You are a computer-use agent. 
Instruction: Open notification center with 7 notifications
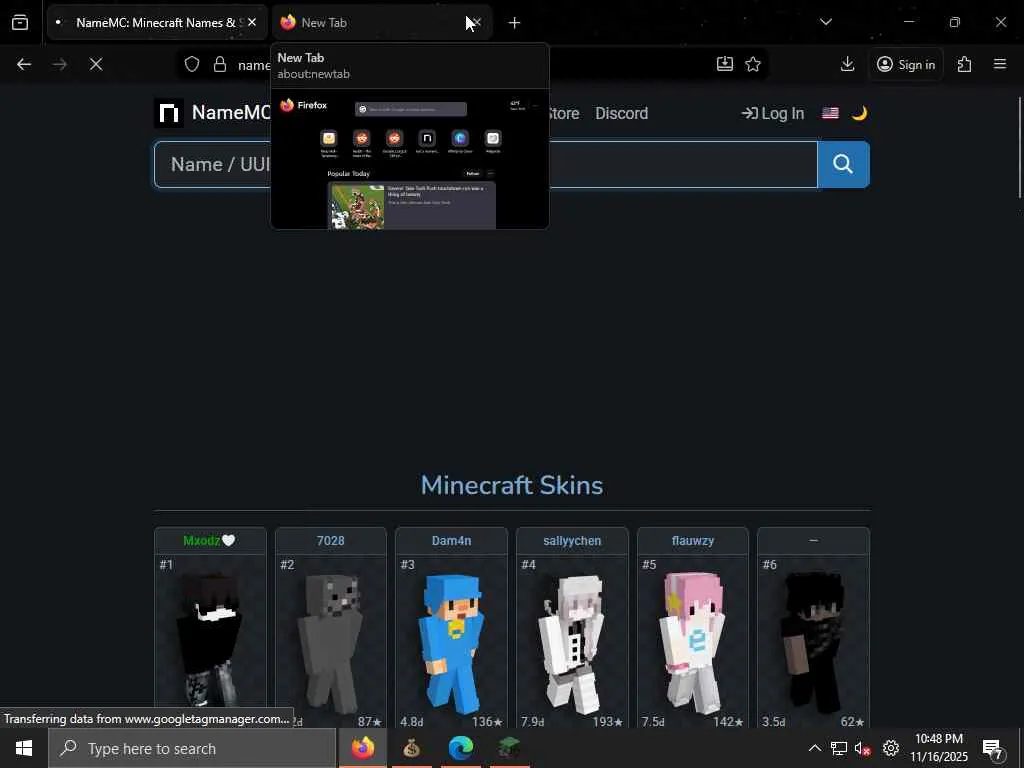coord(993,749)
